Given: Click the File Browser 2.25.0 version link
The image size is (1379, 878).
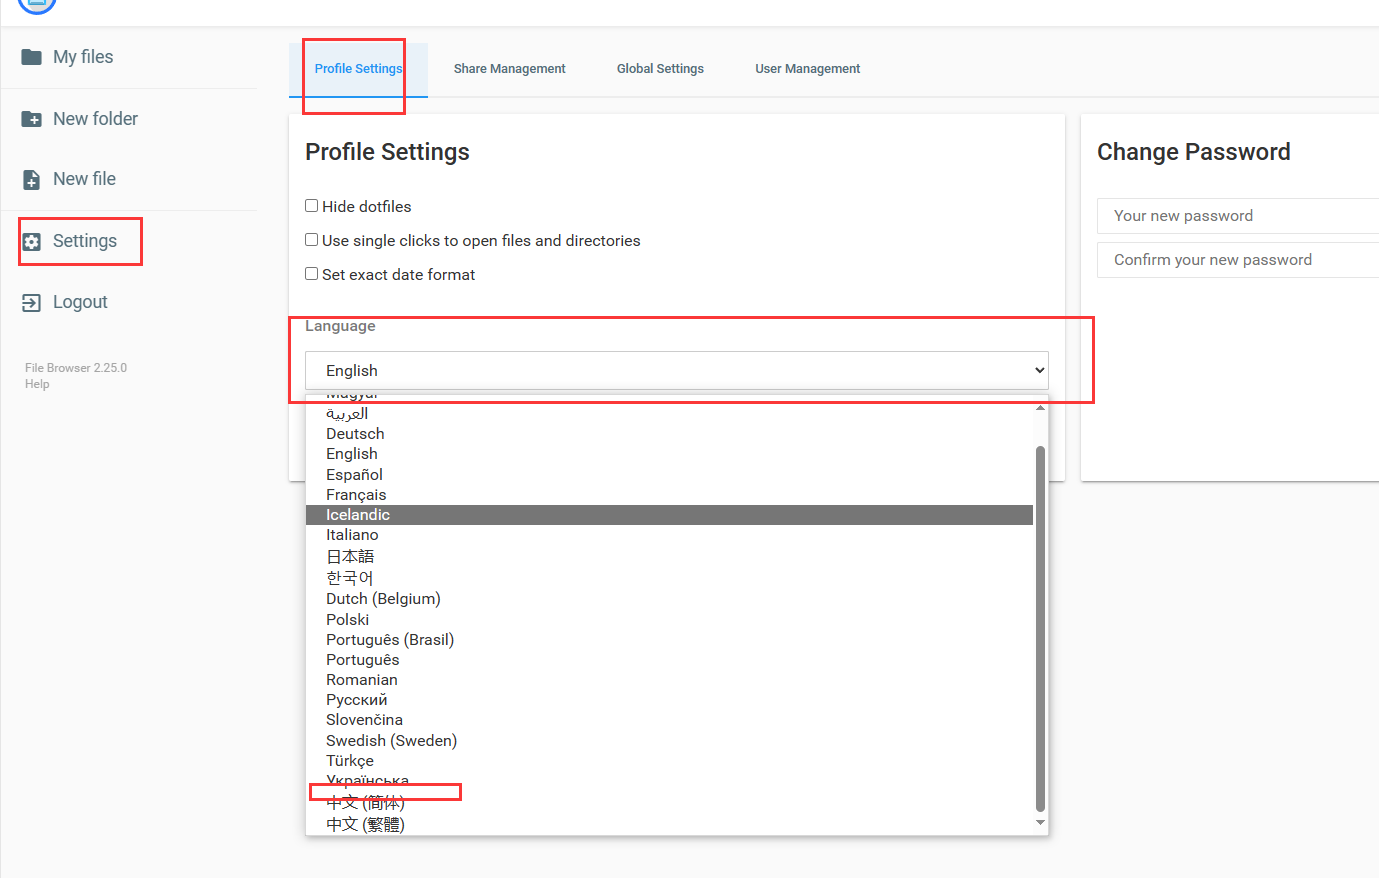Looking at the screenshot, I should [x=76, y=368].
